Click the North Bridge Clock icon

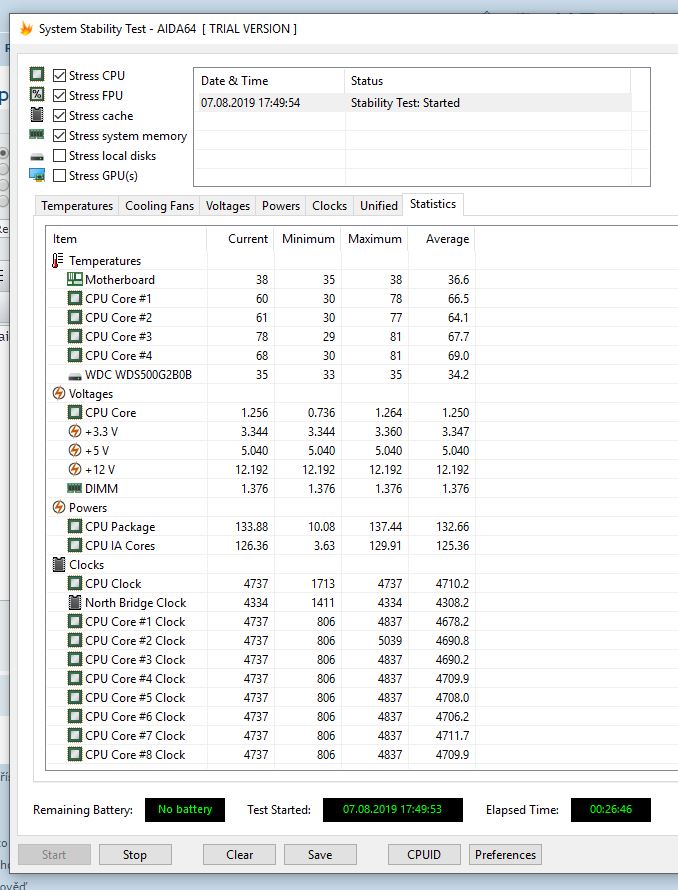coord(74,602)
